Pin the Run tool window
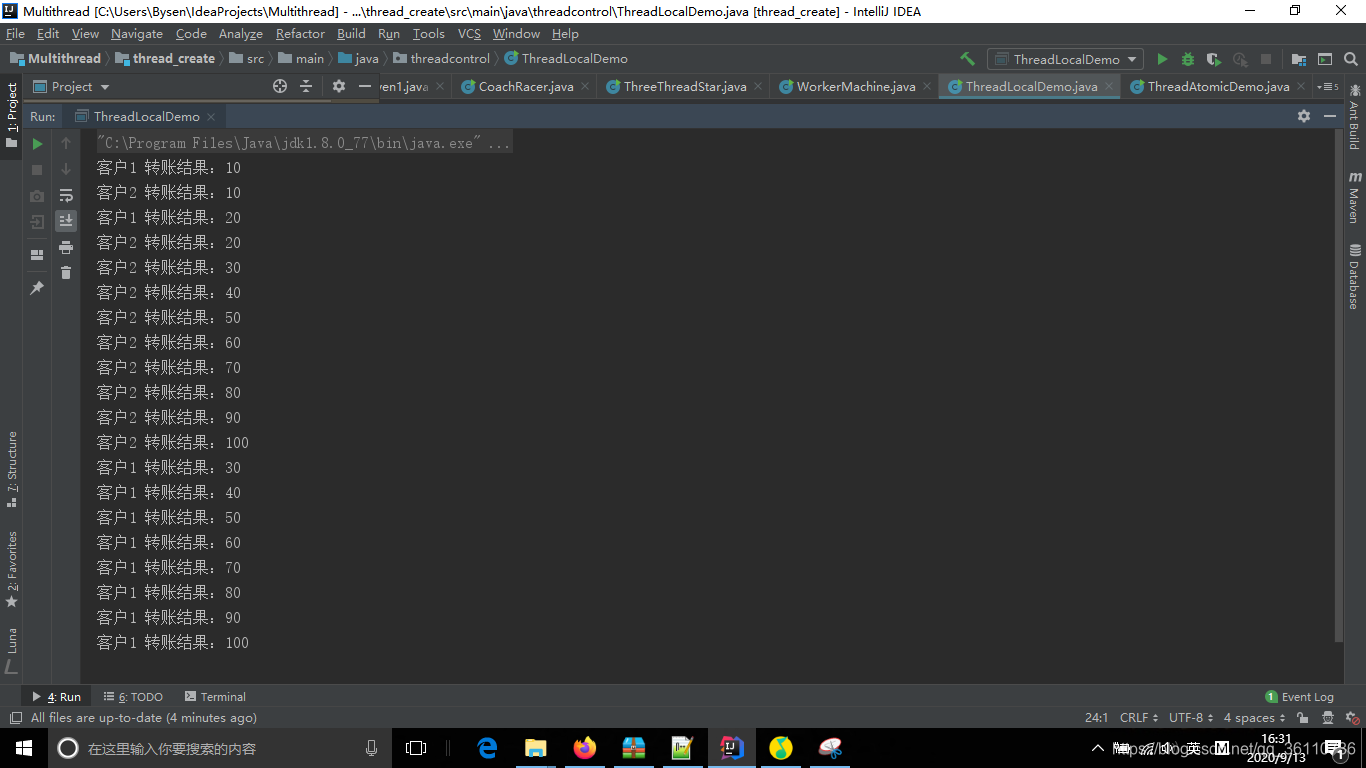1366x768 pixels. click(37, 287)
